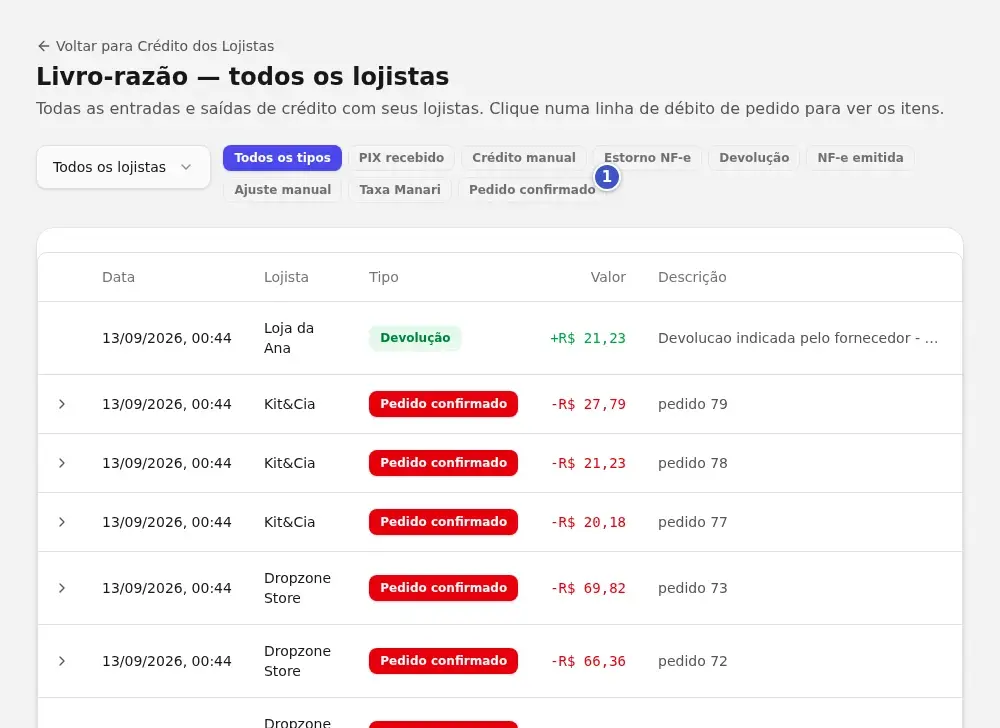The height and width of the screenshot is (728, 1000).
Task: Expand the pedido 73 row
Action: 62,588
